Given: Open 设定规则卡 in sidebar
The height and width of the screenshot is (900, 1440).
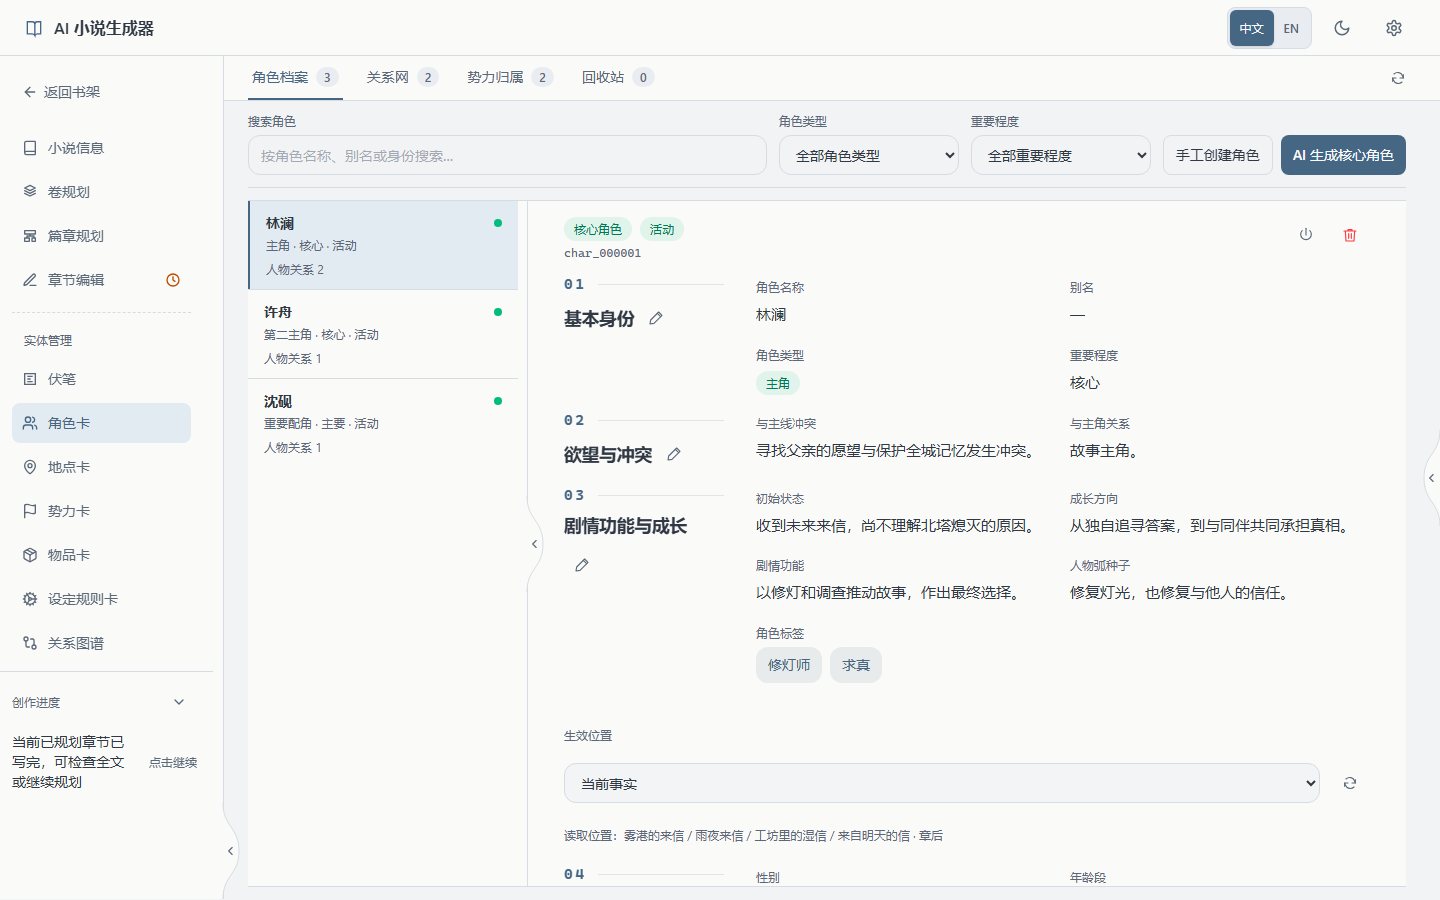Looking at the screenshot, I should point(101,599).
